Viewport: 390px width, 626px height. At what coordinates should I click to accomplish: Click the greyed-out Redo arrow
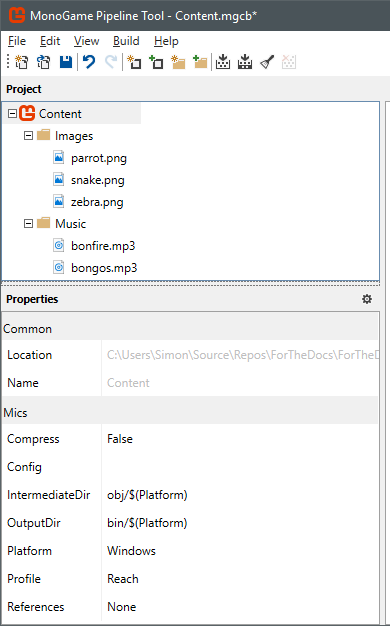coord(111,62)
